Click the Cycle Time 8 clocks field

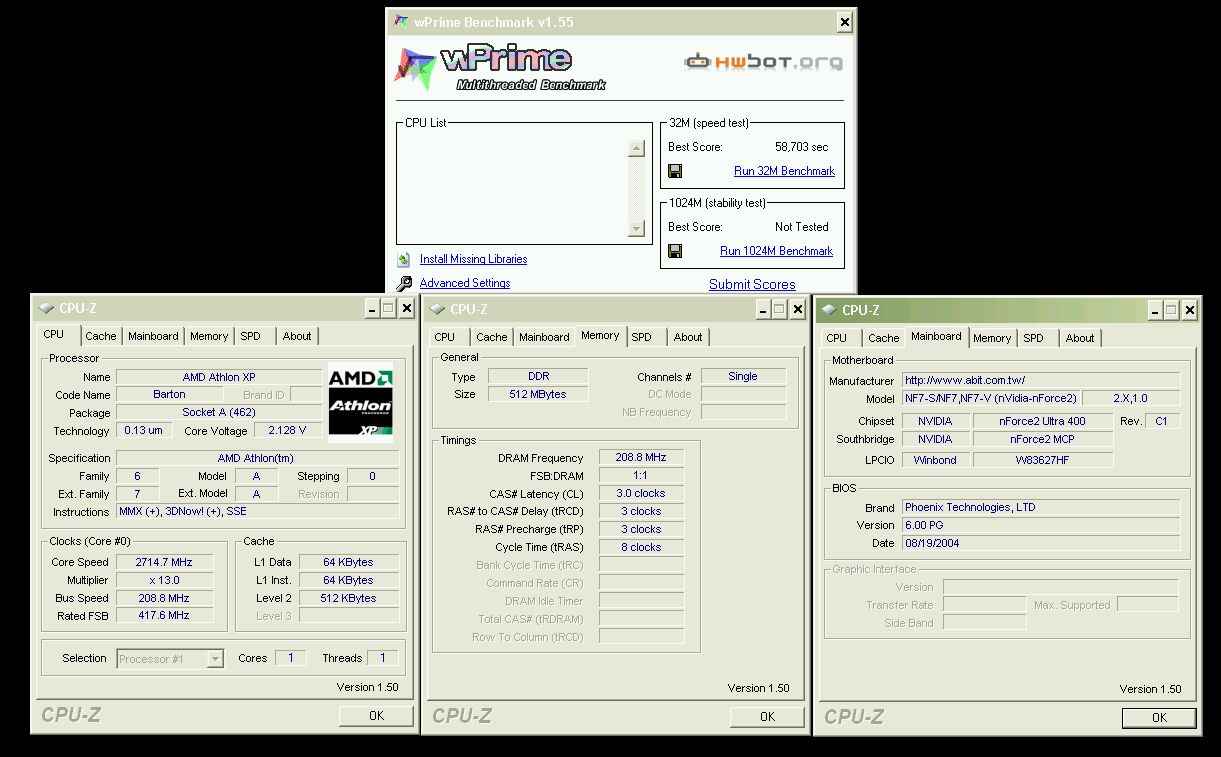(x=641, y=547)
